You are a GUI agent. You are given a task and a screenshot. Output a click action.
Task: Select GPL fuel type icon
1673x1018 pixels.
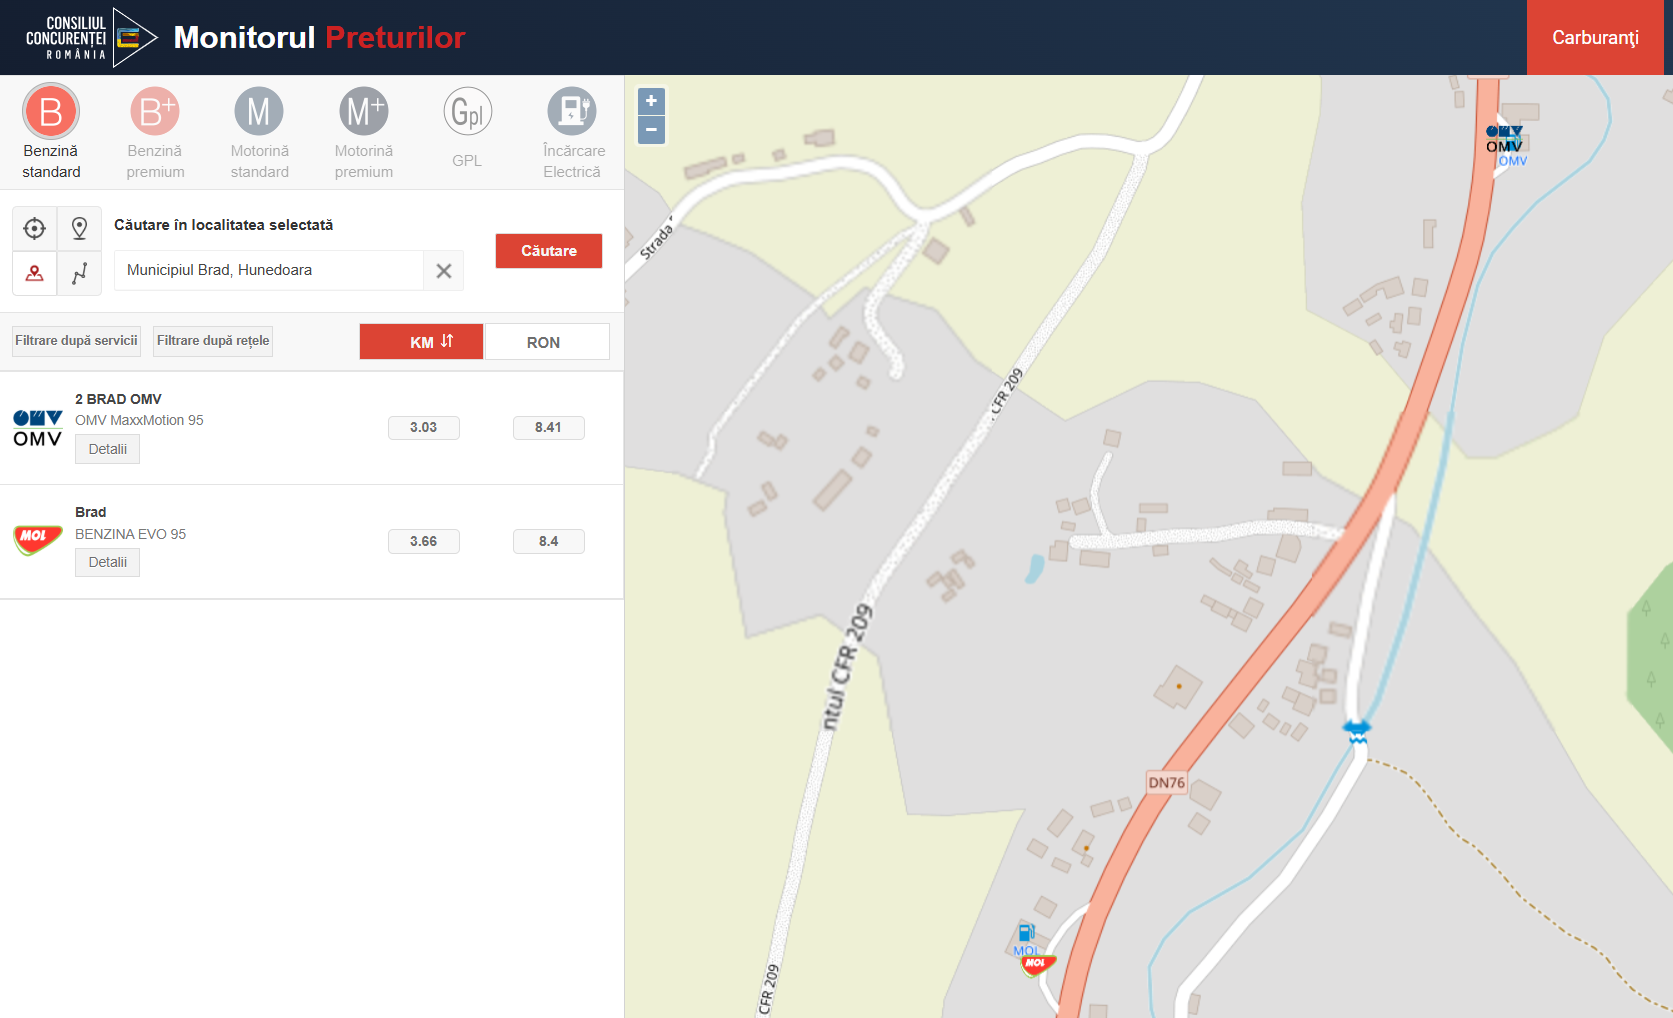click(467, 112)
